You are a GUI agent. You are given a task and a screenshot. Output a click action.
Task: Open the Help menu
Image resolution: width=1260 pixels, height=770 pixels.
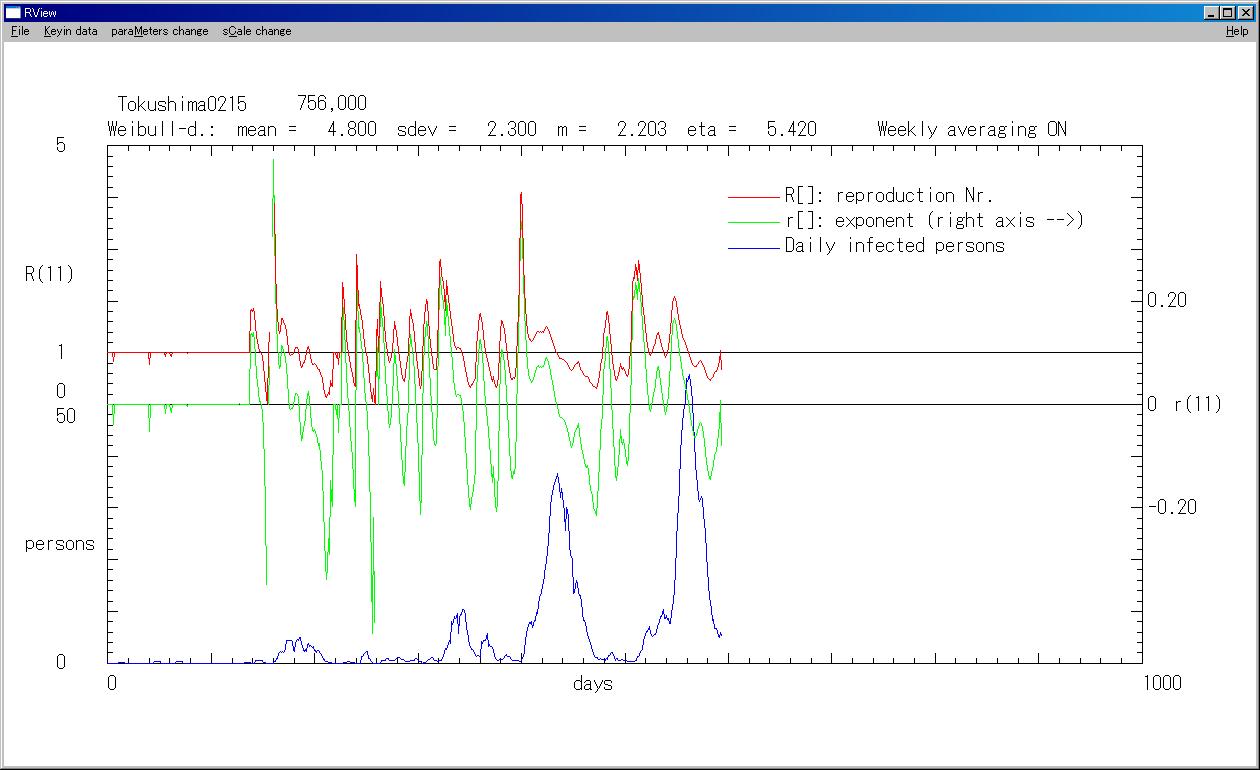pyautogui.click(x=1237, y=31)
